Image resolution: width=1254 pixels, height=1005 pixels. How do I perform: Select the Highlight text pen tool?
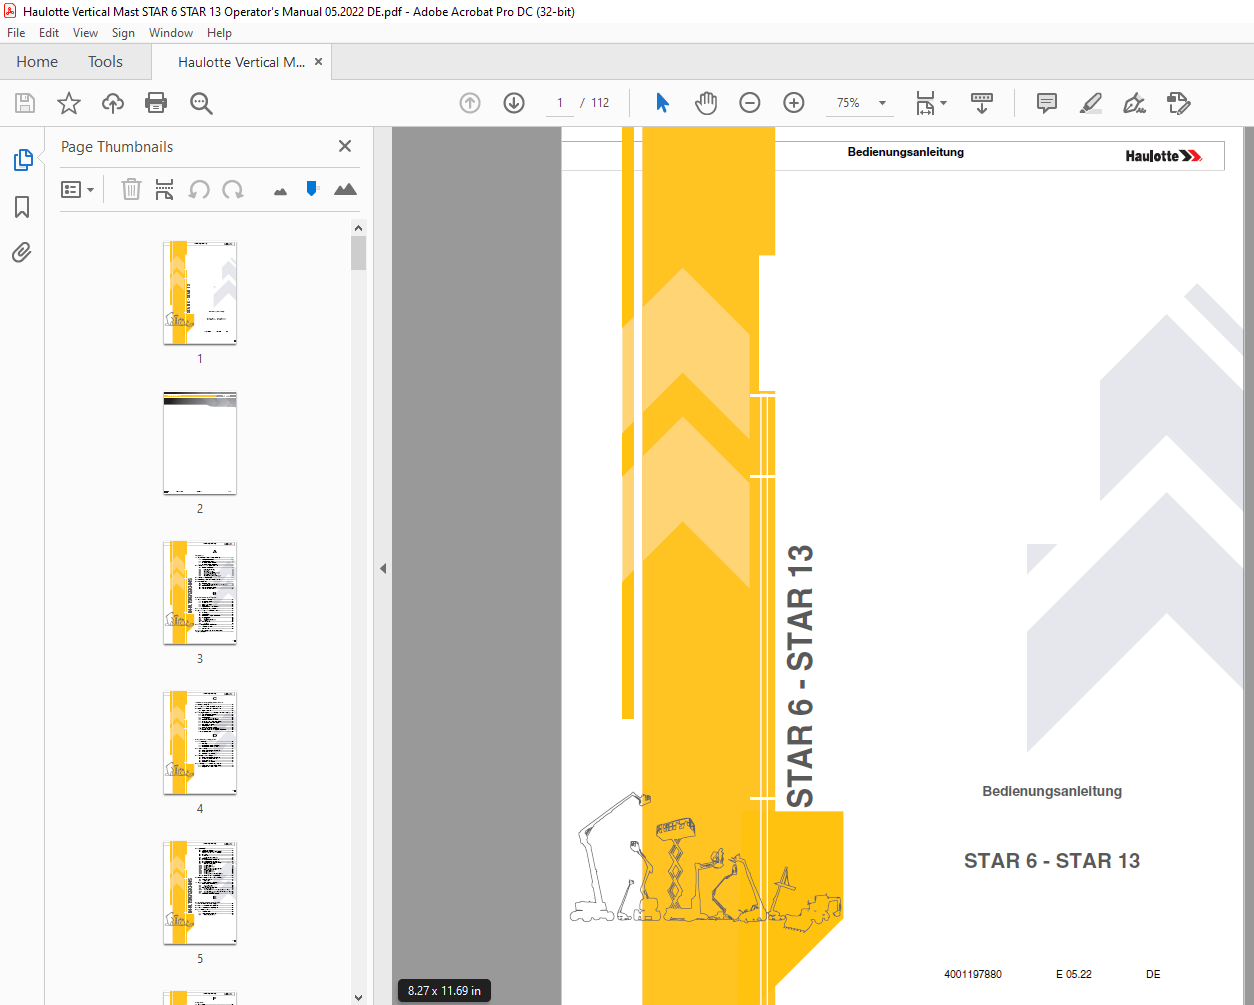(1091, 103)
